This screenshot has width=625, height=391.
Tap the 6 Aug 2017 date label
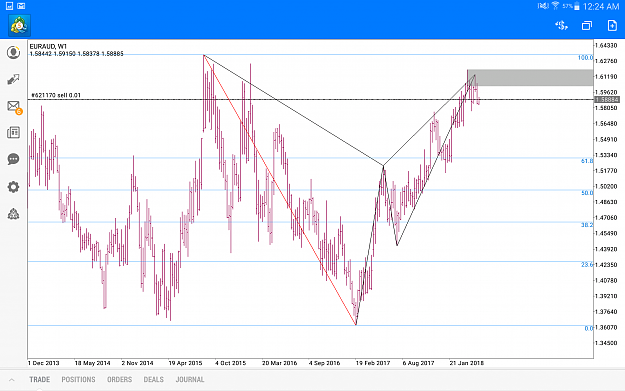point(419,363)
